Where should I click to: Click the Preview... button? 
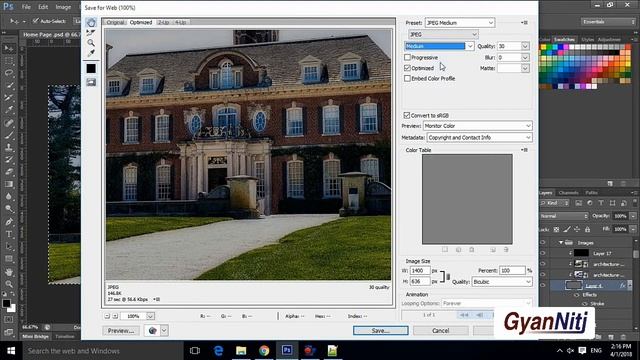pyautogui.click(x=121, y=331)
